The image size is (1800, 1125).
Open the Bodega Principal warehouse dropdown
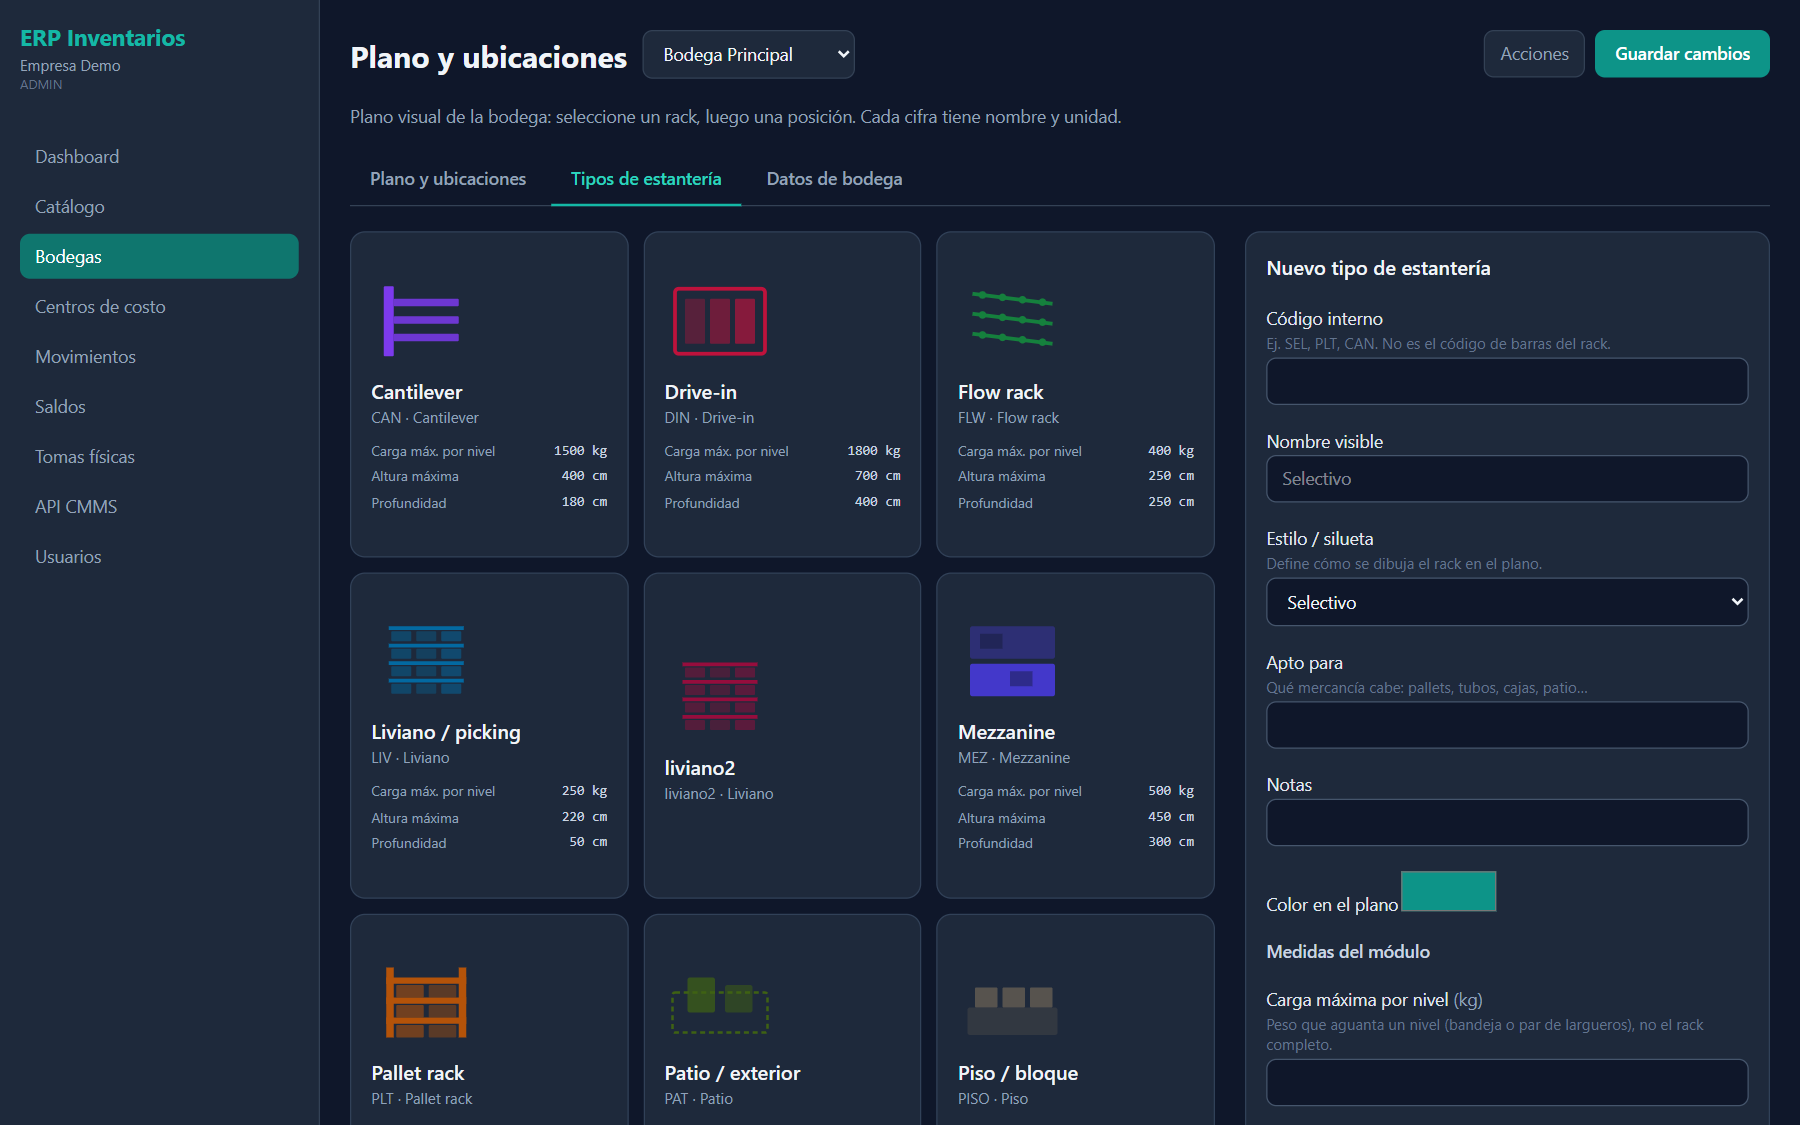coord(748,54)
